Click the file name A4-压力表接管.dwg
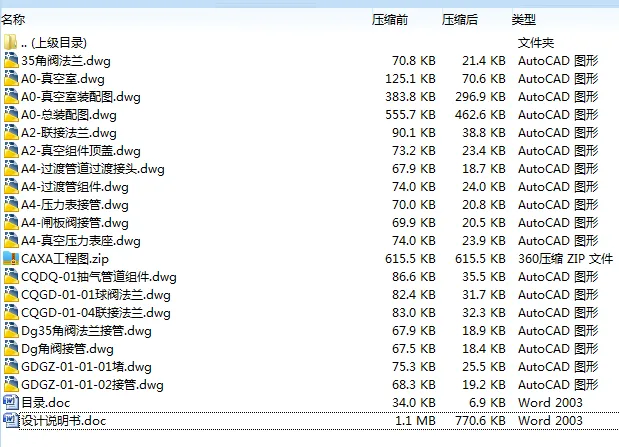The image size is (619, 447). (75, 205)
